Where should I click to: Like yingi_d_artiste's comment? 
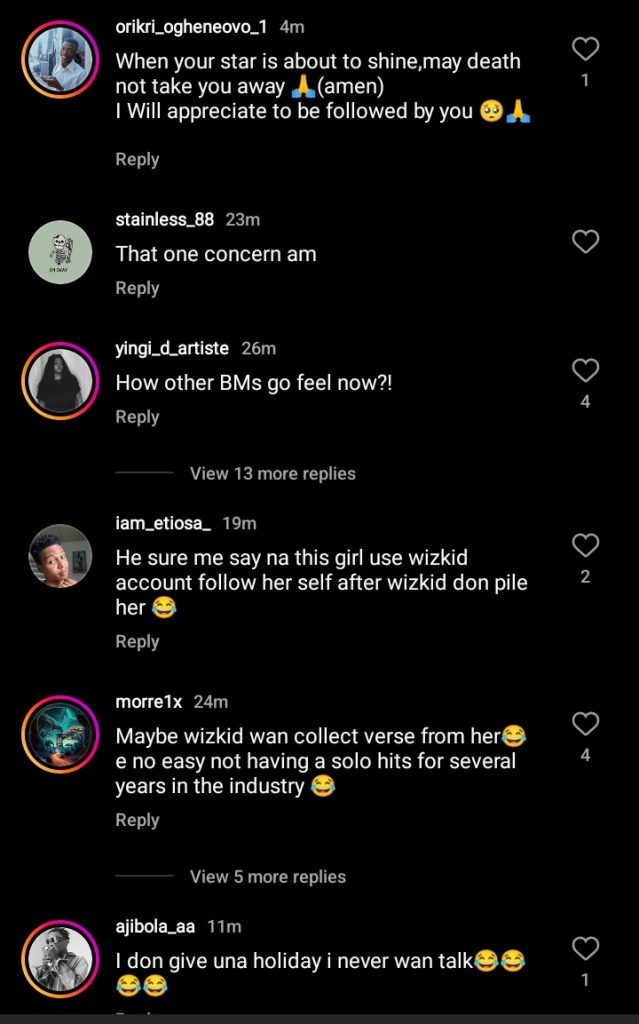[x=584, y=368]
